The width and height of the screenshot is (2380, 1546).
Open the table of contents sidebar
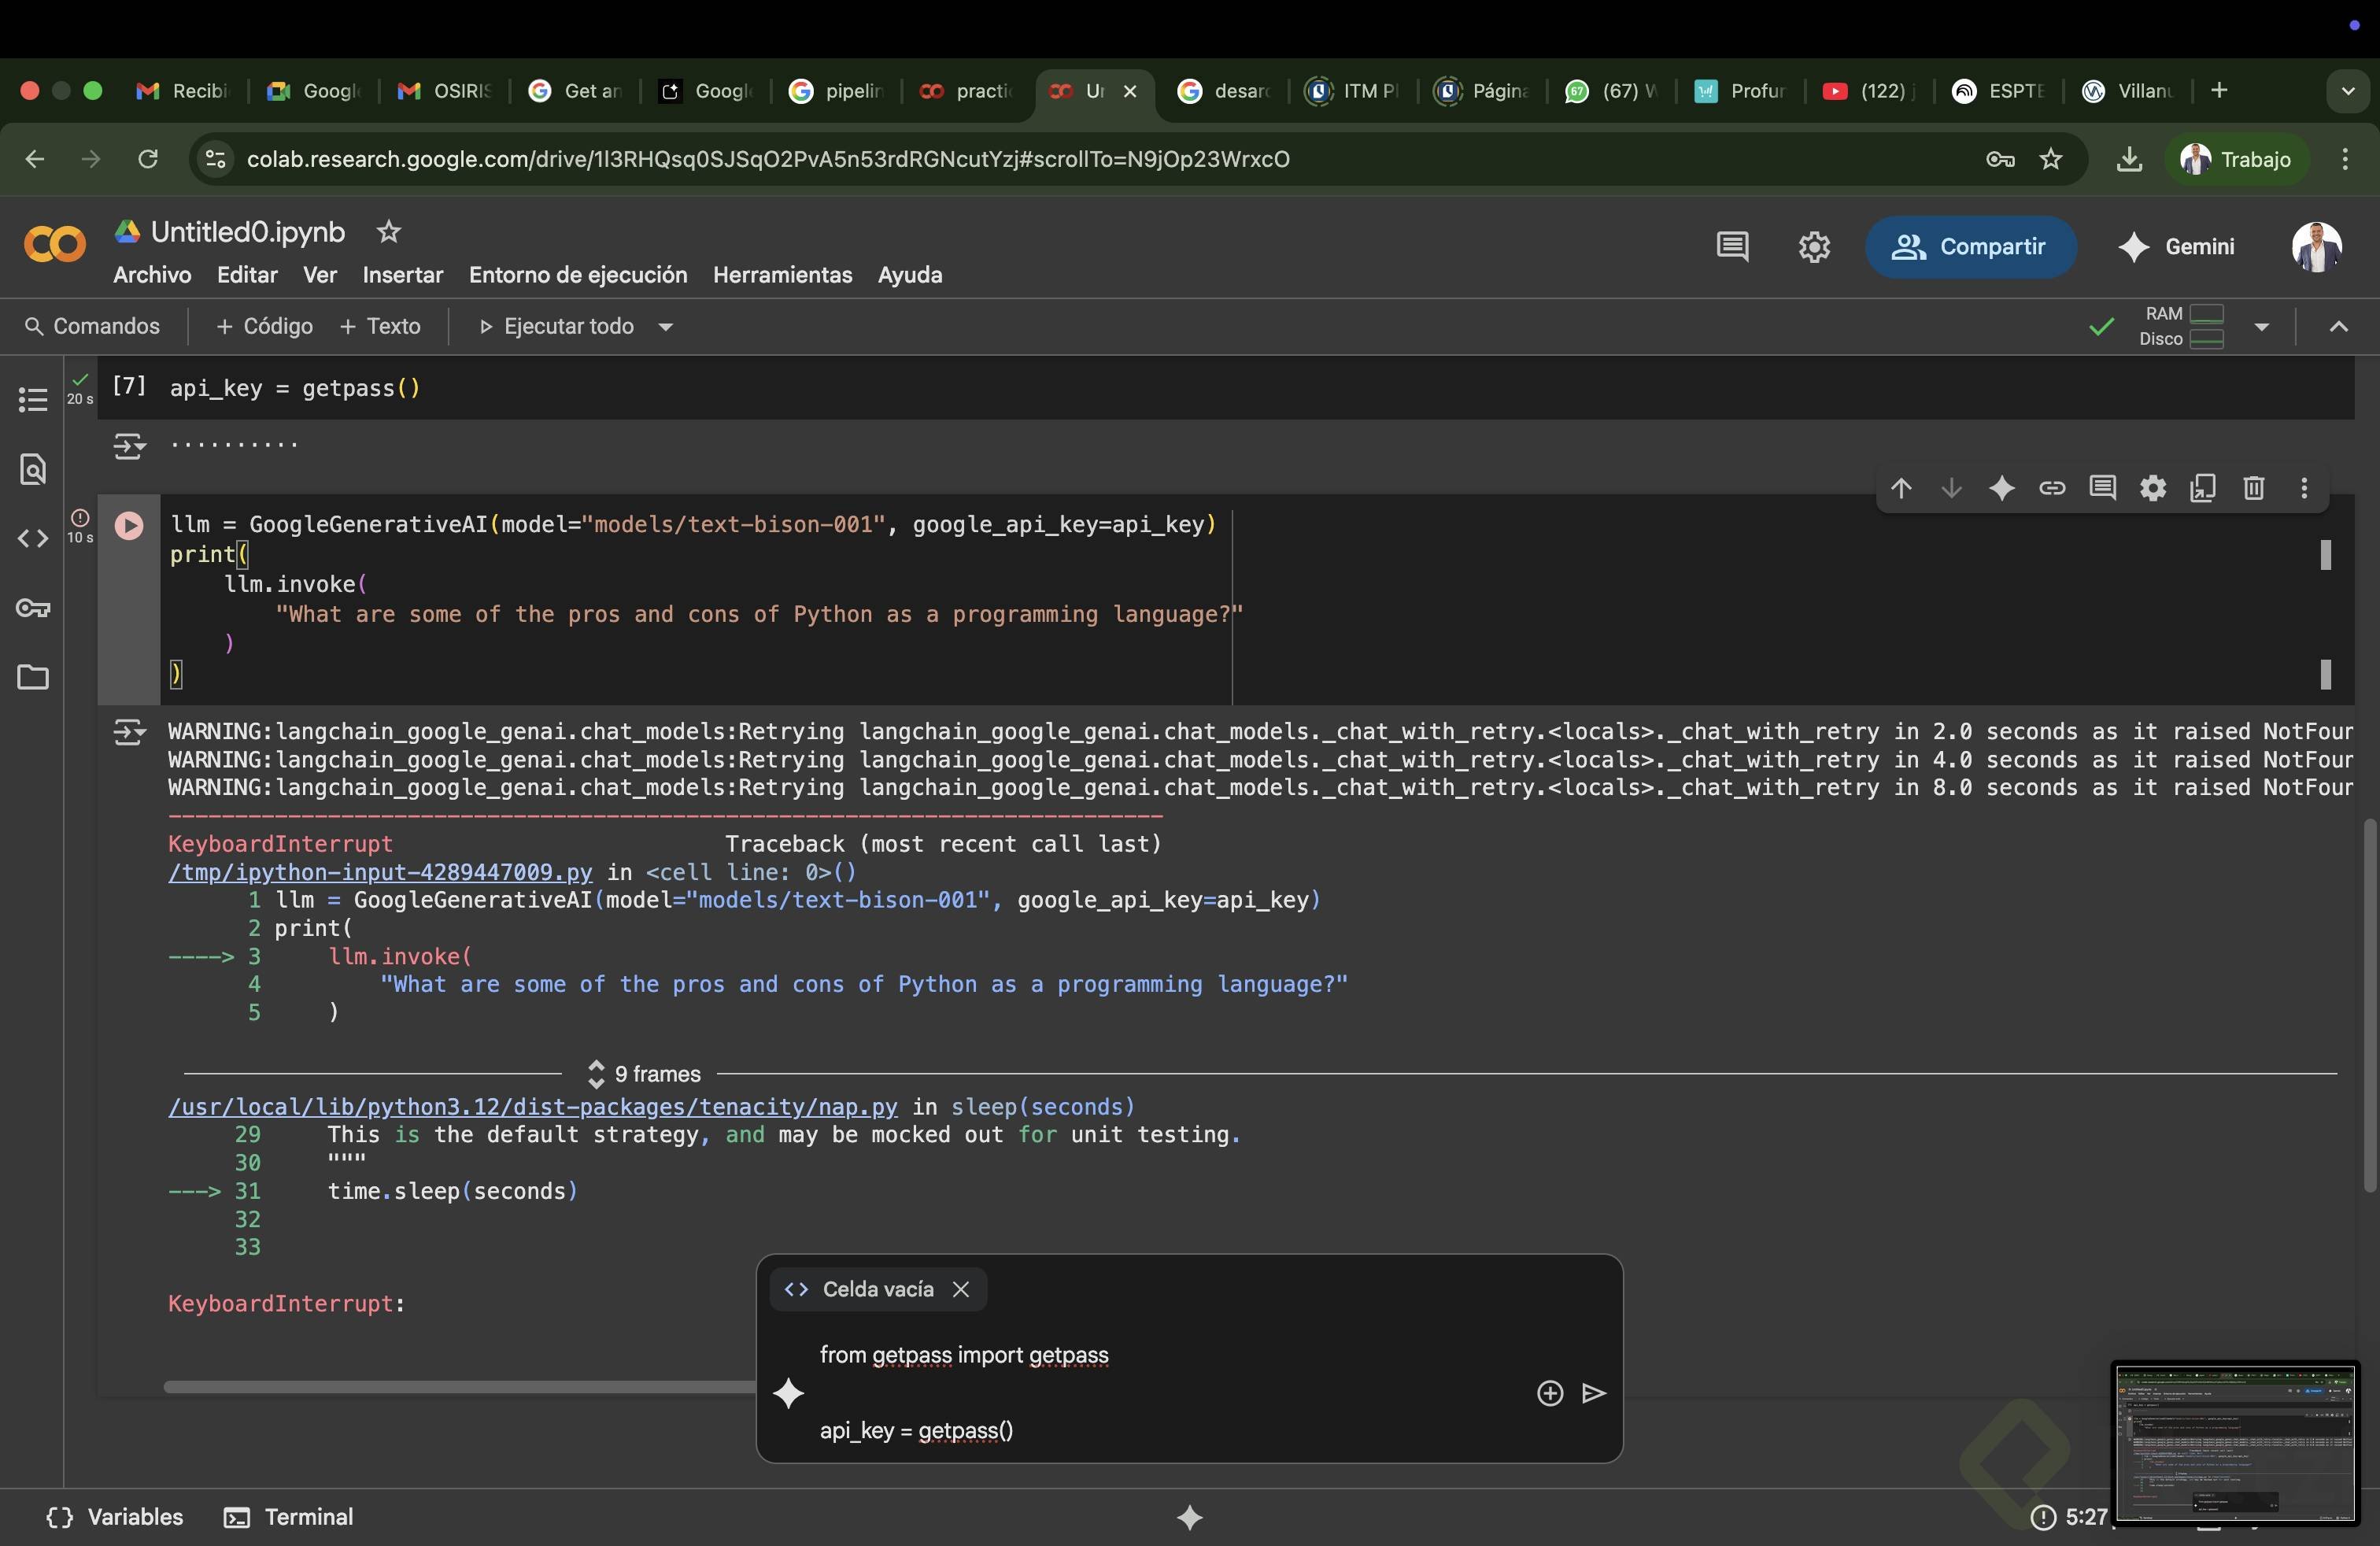click(33, 400)
